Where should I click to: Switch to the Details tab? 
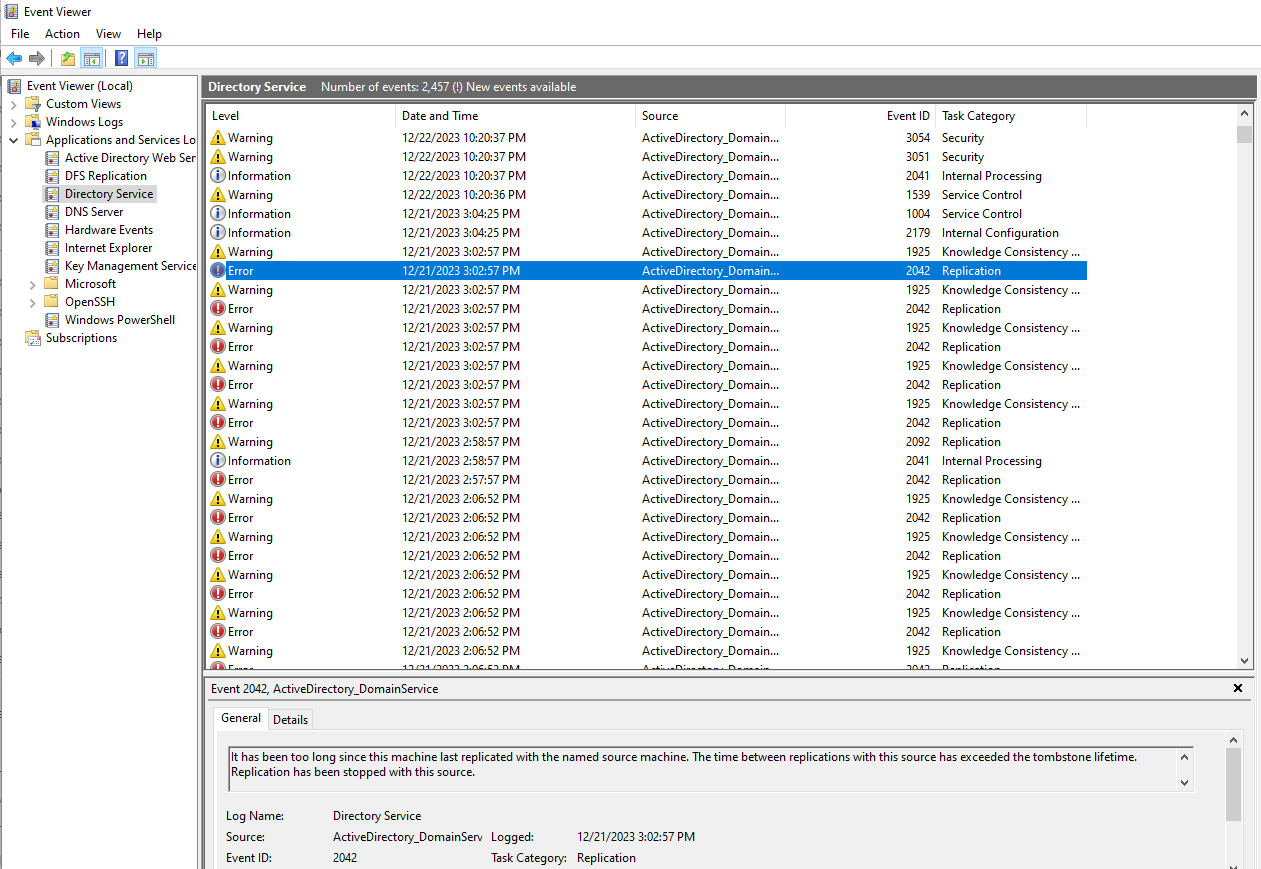[x=290, y=719]
